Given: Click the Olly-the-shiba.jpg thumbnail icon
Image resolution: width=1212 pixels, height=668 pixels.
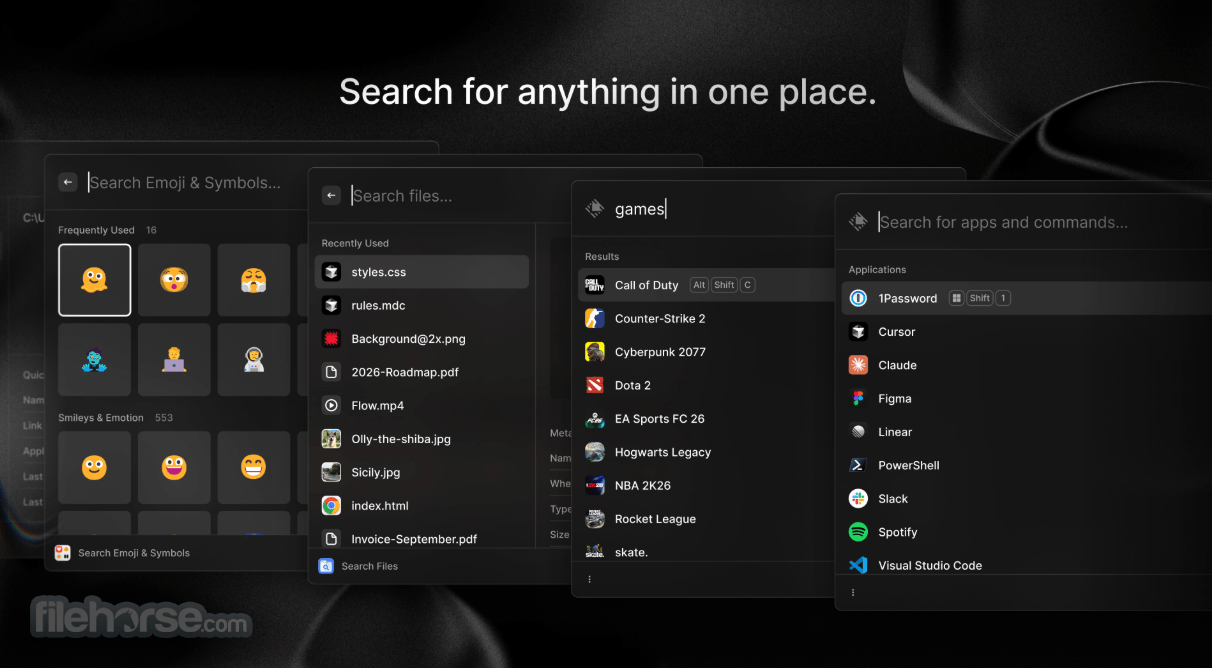Looking at the screenshot, I should tap(331, 439).
